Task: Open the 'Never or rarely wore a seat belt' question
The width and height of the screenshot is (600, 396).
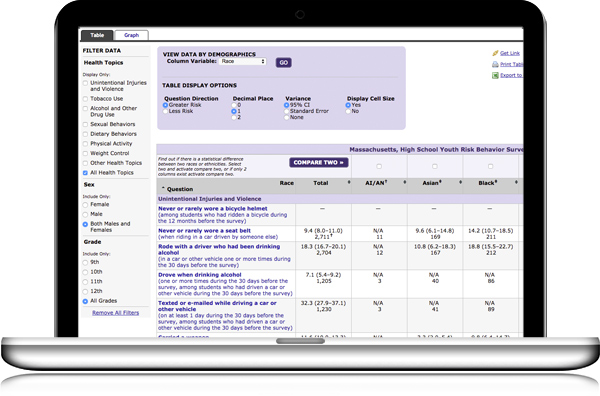Action: pos(204,231)
